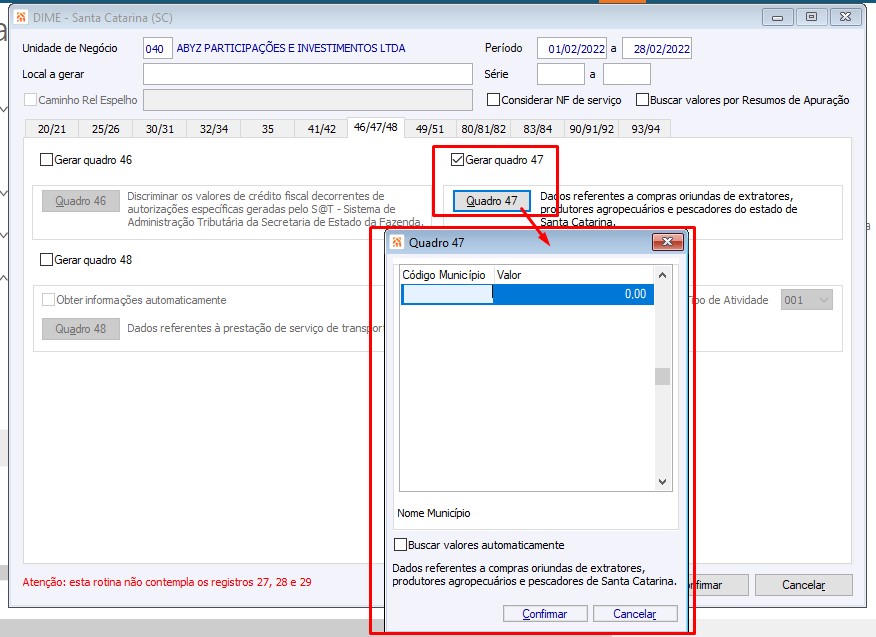Click the Quadro 46 button
The height and width of the screenshot is (637, 876).
[80, 201]
